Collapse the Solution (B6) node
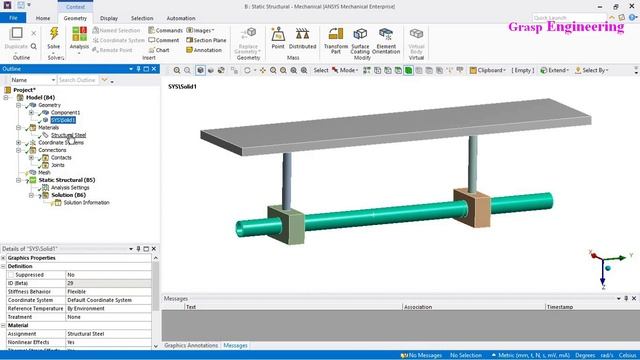The image size is (640, 360). click(31, 195)
